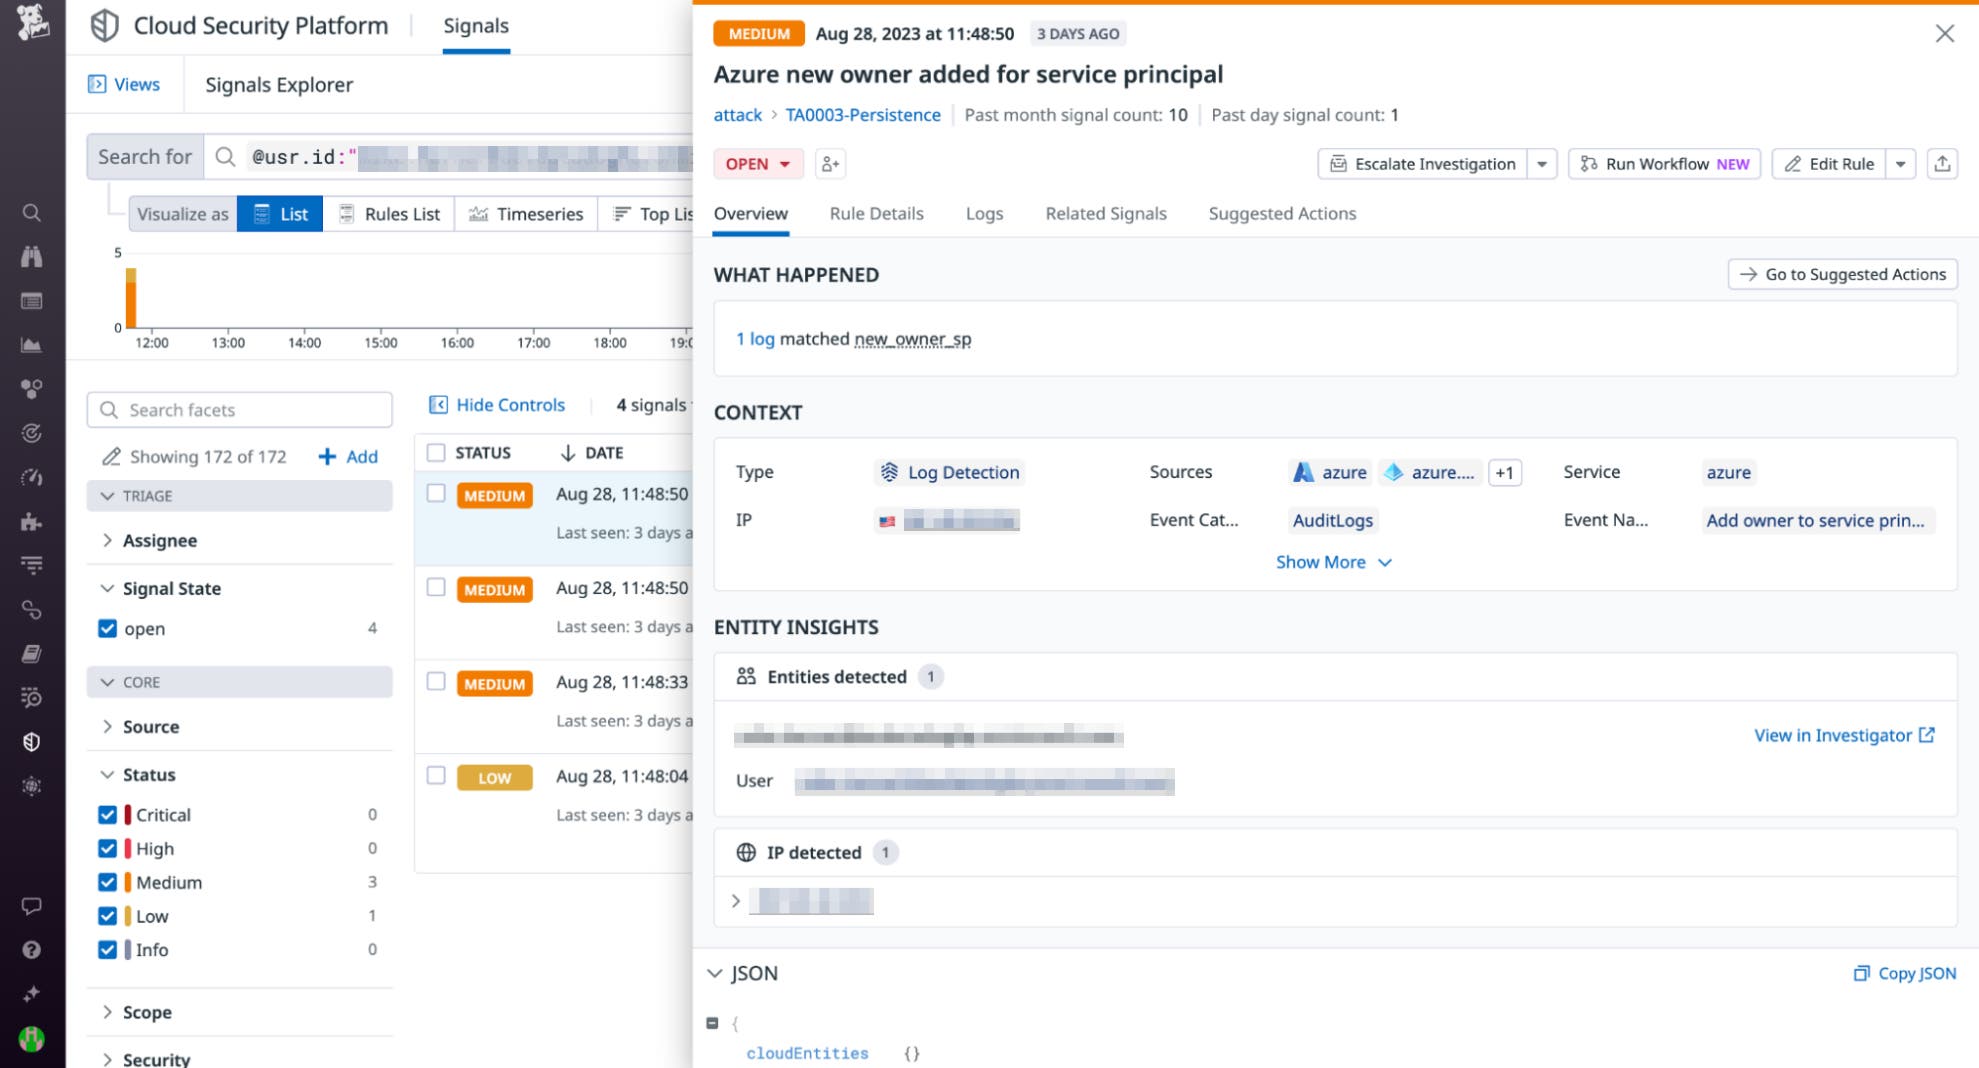Screen dimensions: 1979x1068
Task: Open the Datadog search icon in sidebar
Action: [x=31, y=212]
